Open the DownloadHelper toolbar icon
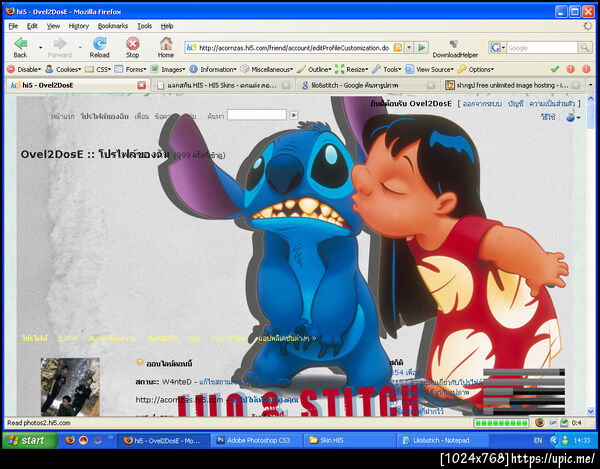 click(454, 44)
